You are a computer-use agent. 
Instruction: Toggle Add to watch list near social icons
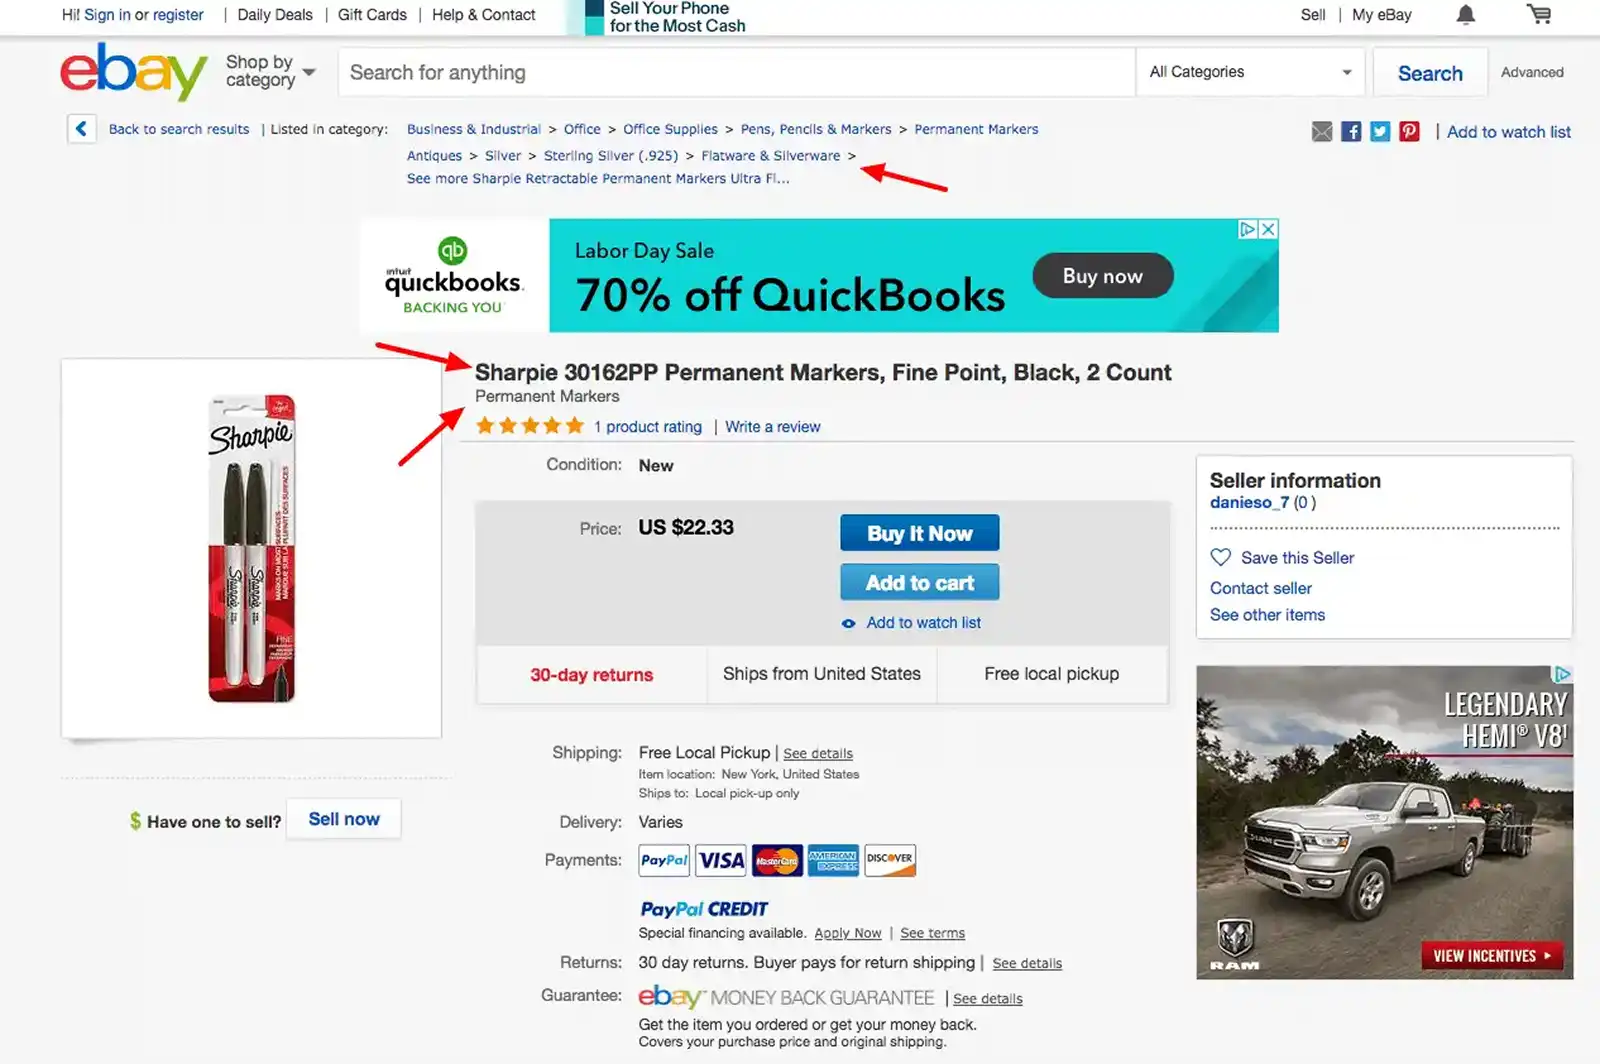(x=1509, y=131)
